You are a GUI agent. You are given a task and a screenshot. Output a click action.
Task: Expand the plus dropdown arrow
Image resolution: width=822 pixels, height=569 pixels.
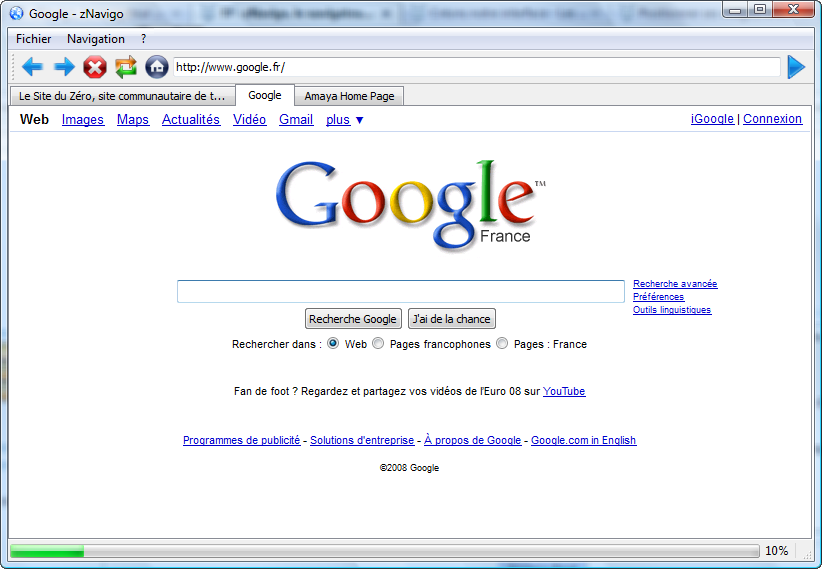tap(360, 120)
